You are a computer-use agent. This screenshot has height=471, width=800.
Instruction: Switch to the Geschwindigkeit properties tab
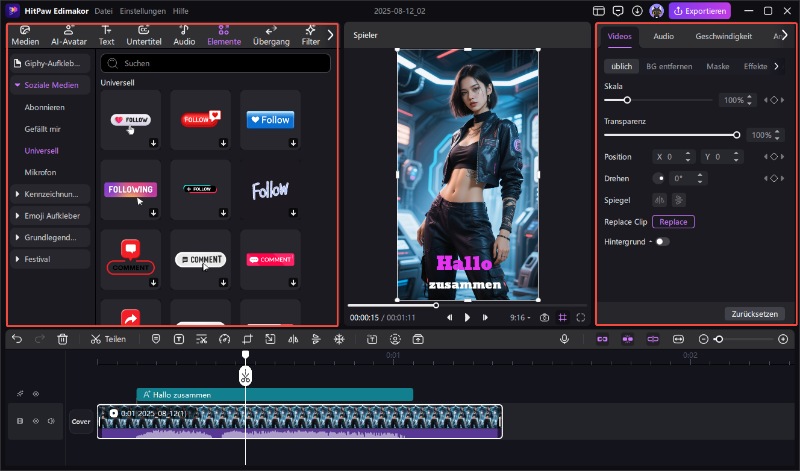723,36
